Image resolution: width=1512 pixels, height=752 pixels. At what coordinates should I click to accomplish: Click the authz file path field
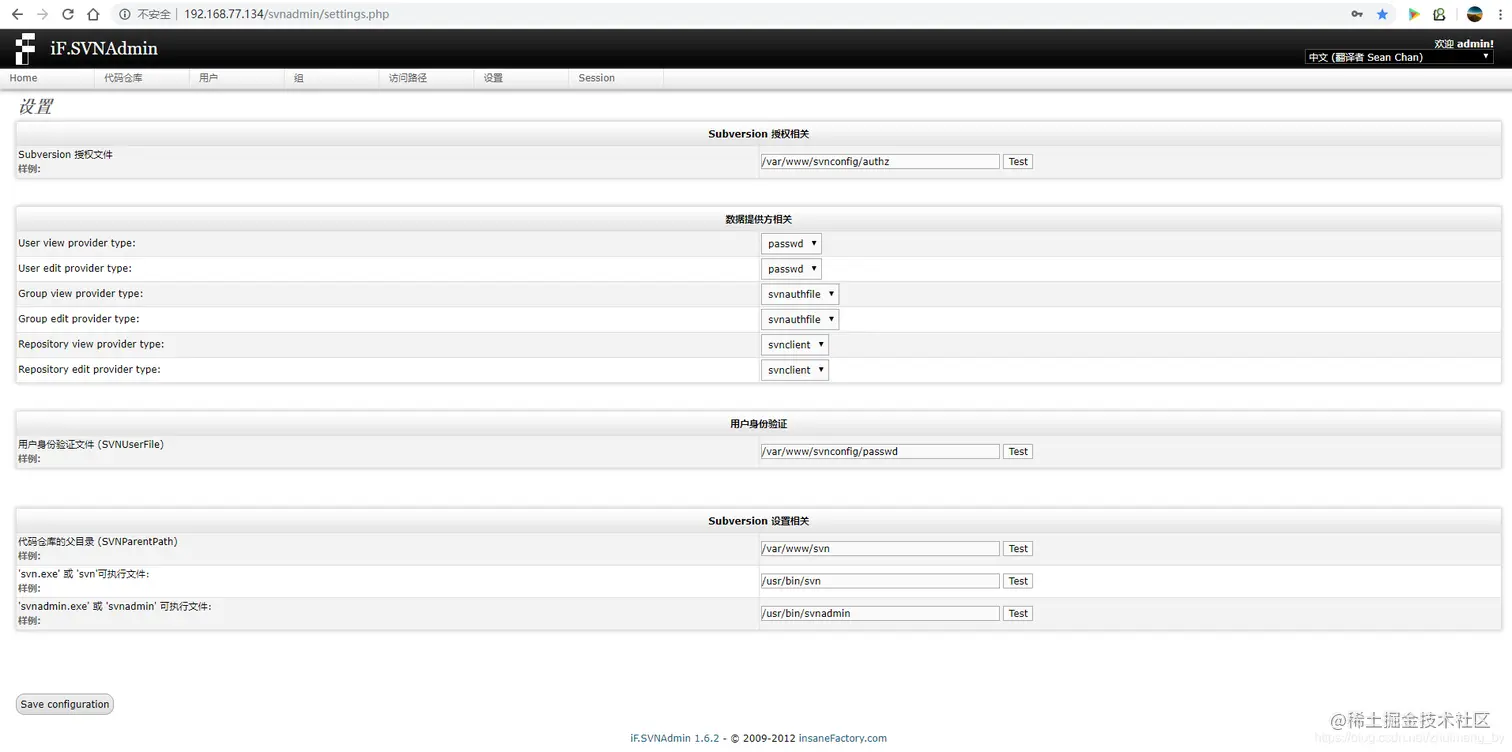click(880, 161)
